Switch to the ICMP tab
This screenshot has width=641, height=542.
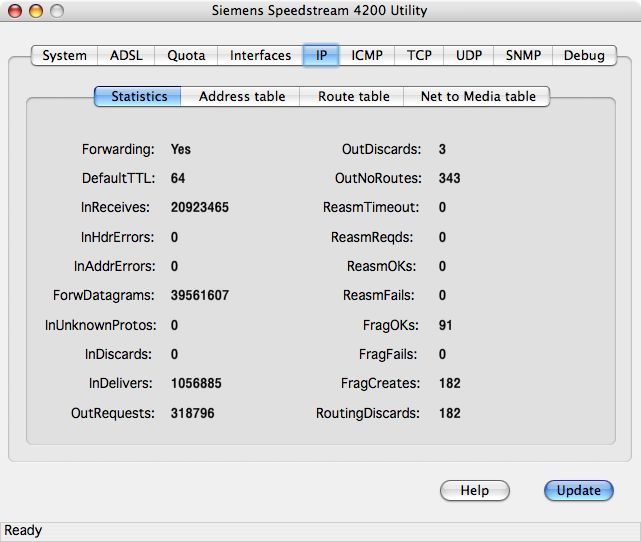tap(367, 55)
